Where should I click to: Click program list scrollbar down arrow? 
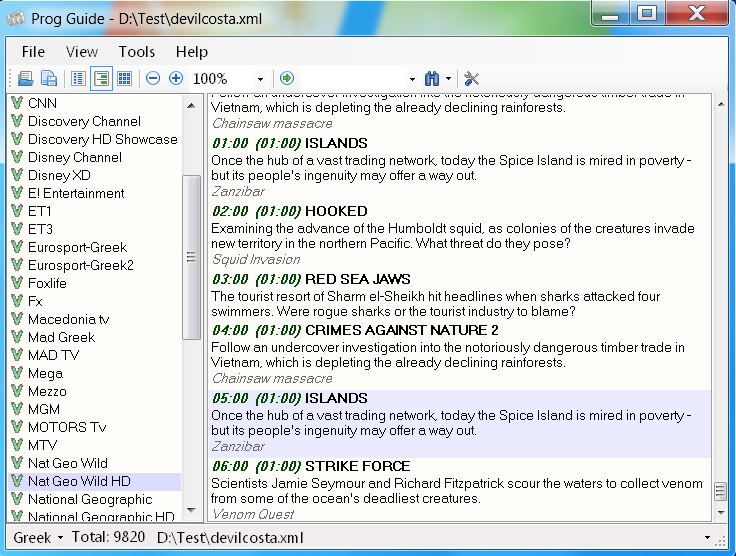coord(721,512)
